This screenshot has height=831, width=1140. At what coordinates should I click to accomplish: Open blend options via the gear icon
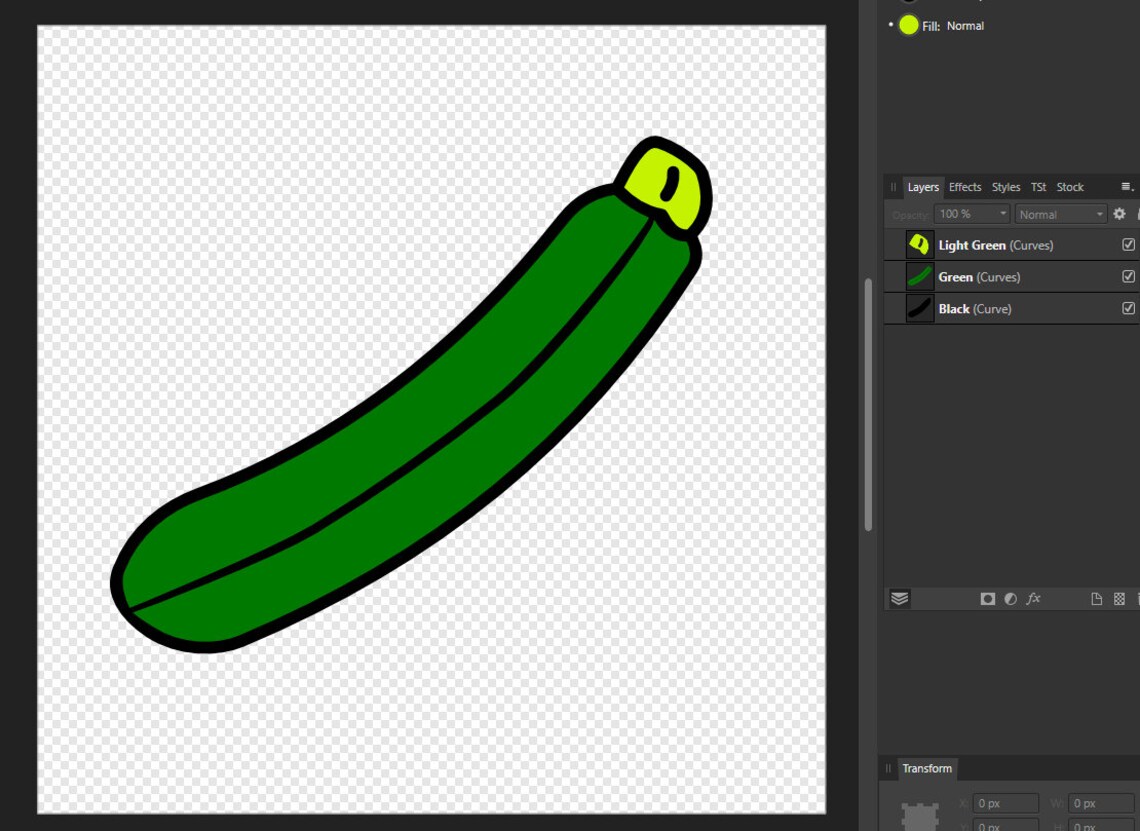click(1118, 213)
